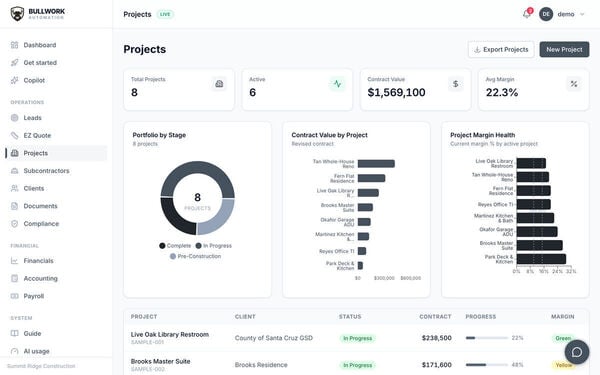Click the Contract Value dollar icon

coord(456,84)
